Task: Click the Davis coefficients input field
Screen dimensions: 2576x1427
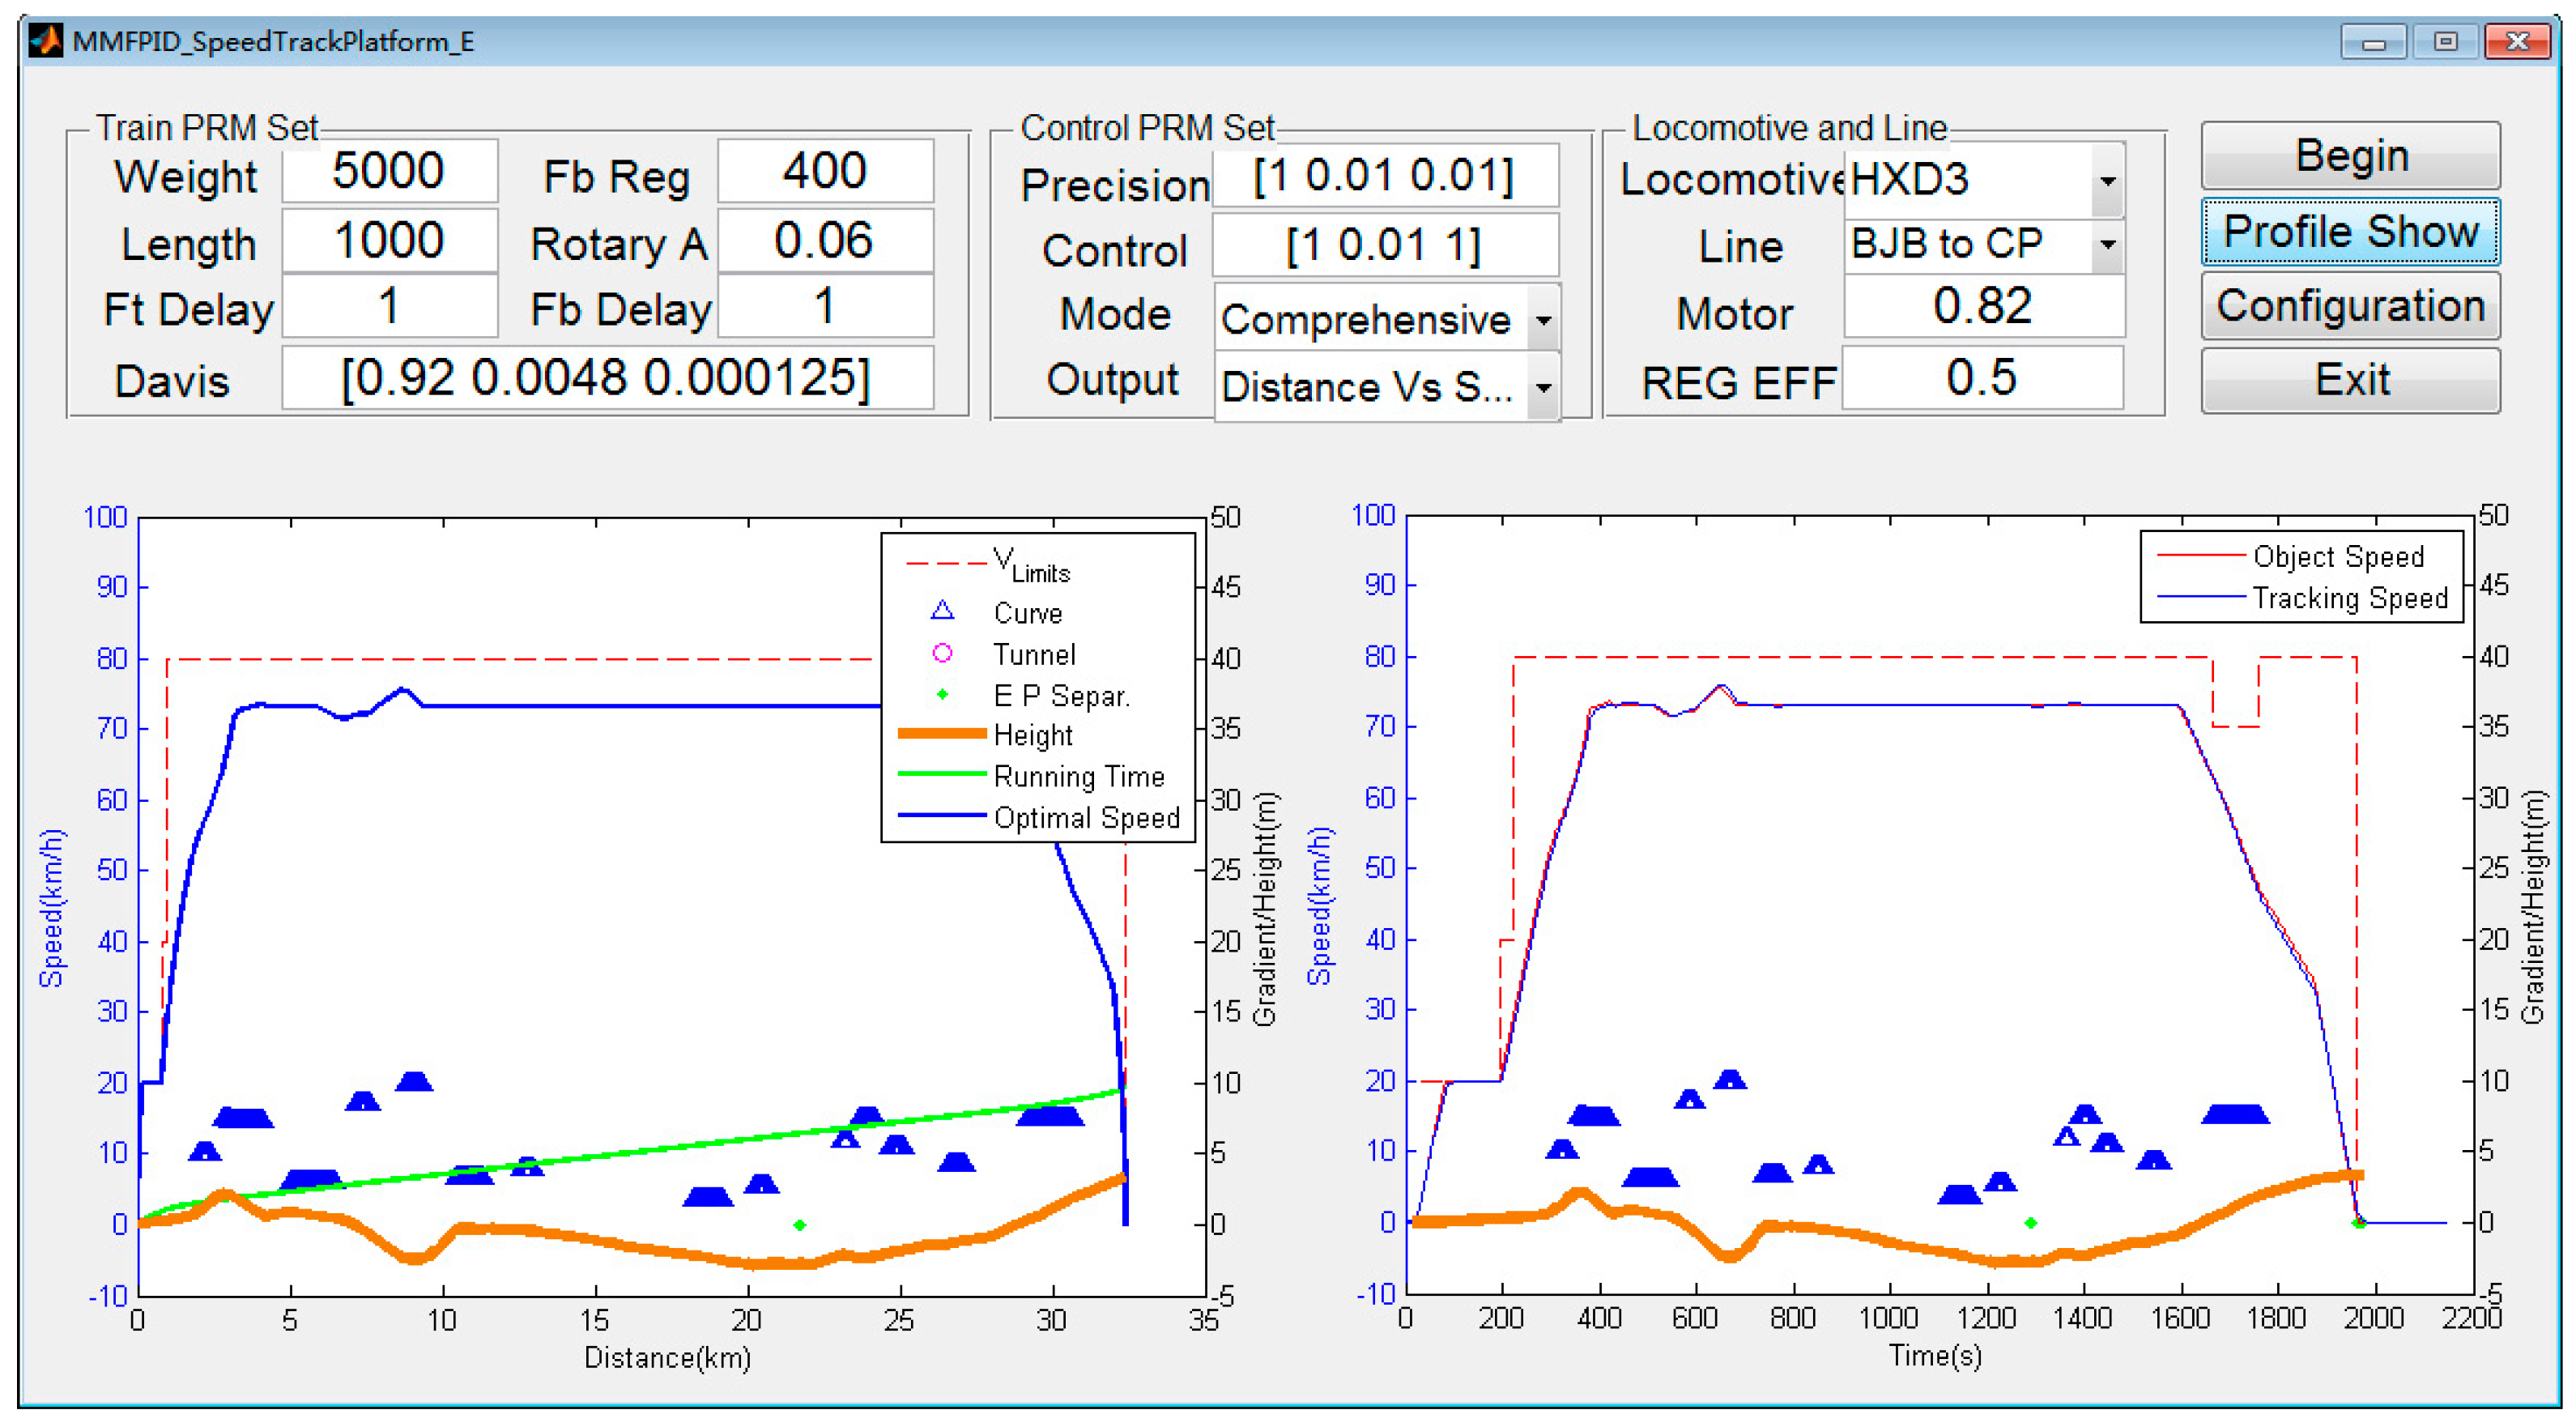Action: [607, 379]
